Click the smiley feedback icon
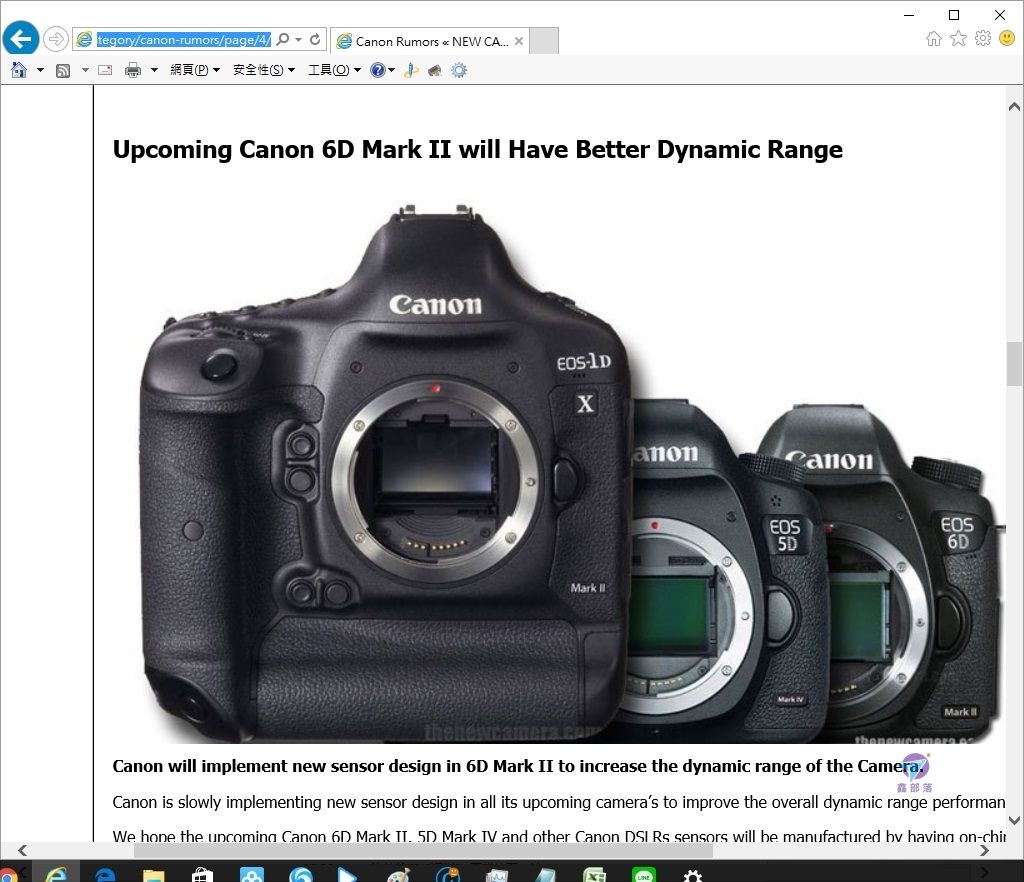 pos(1007,39)
